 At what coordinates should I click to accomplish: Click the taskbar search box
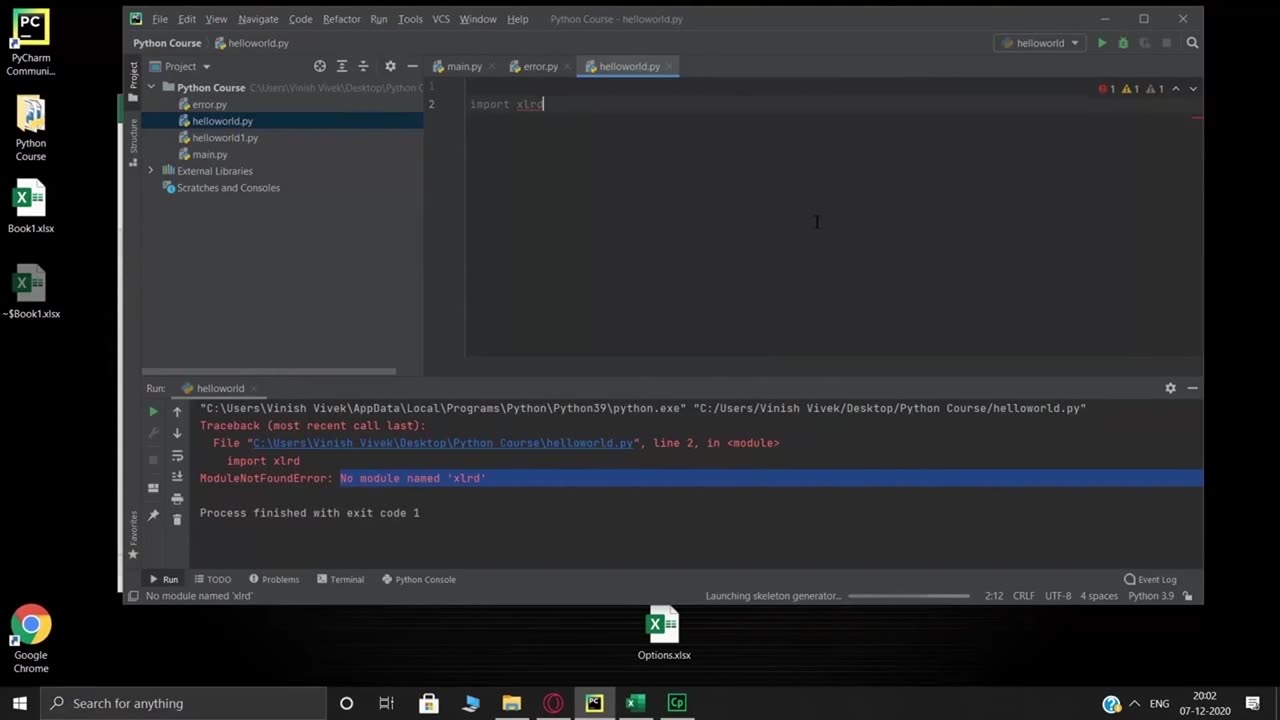pyautogui.click(x=183, y=703)
